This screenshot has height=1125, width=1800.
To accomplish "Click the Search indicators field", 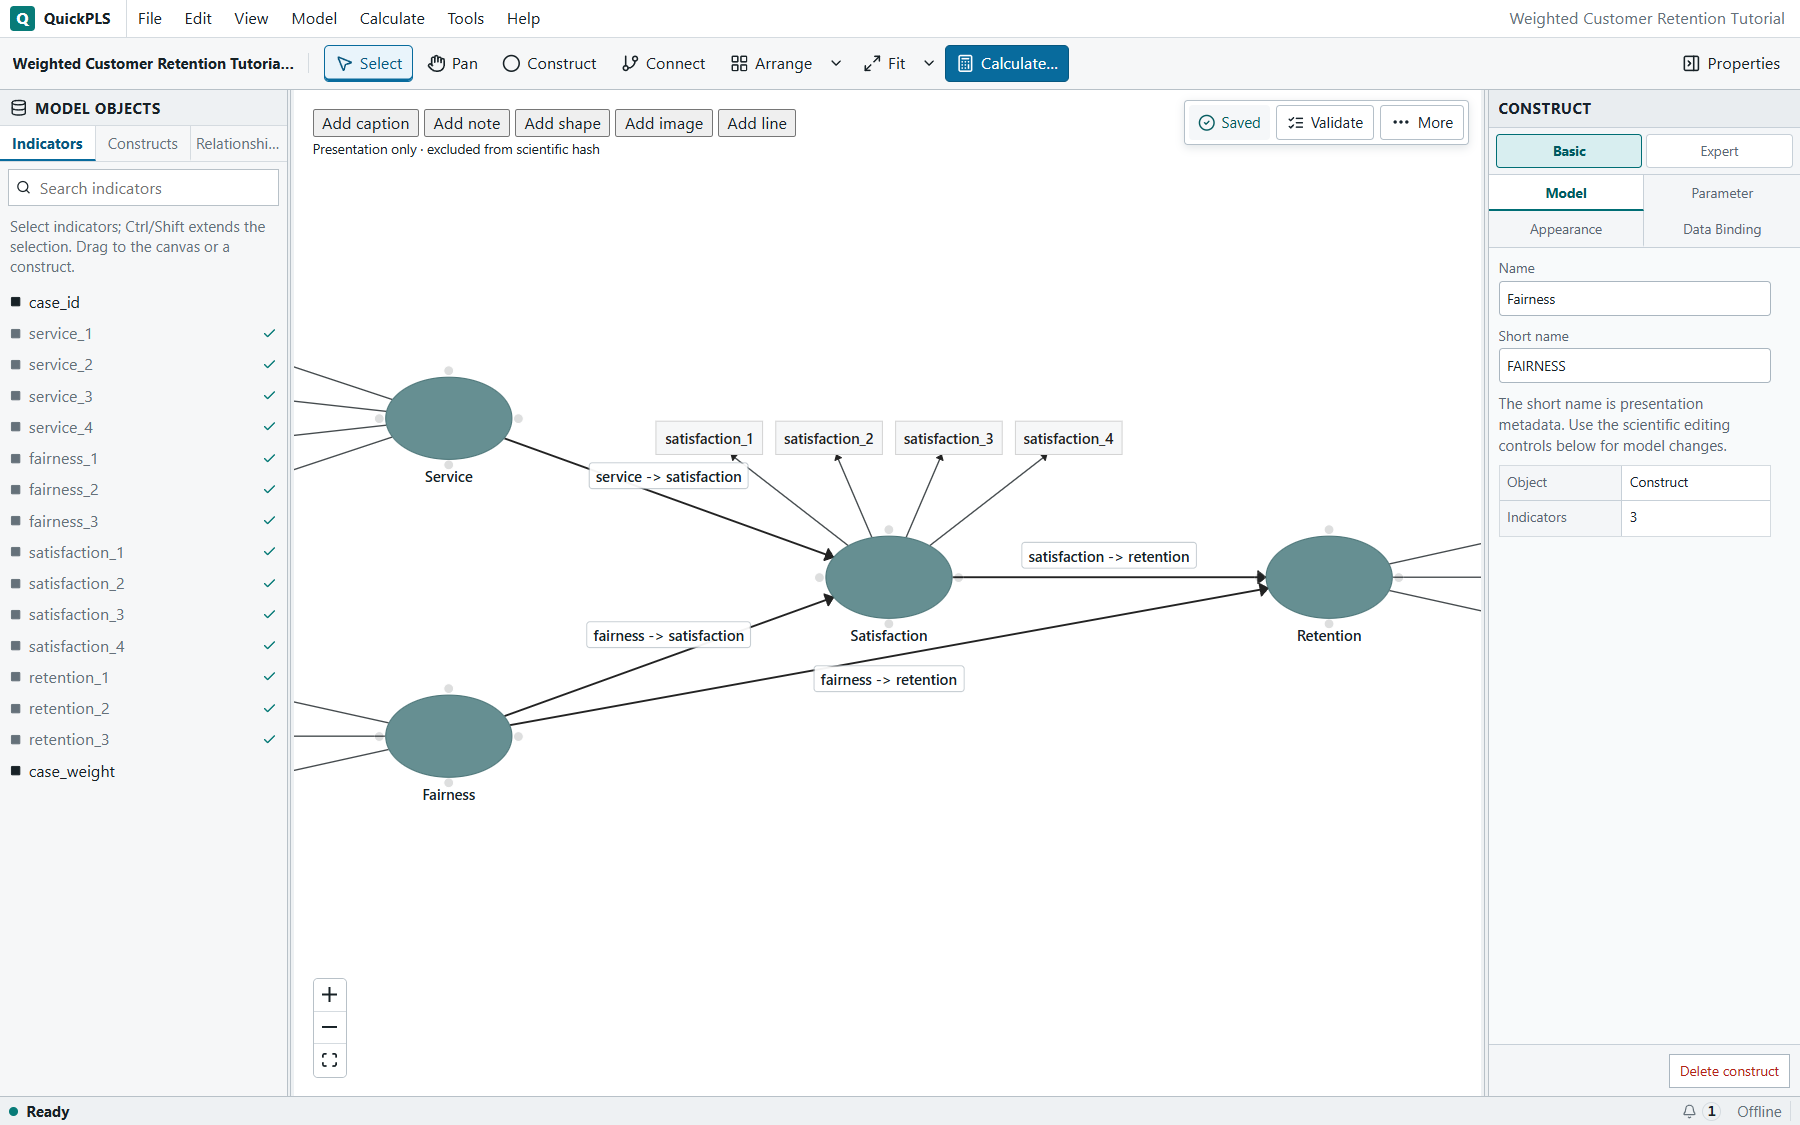I will pyautogui.click(x=144, y=188).
